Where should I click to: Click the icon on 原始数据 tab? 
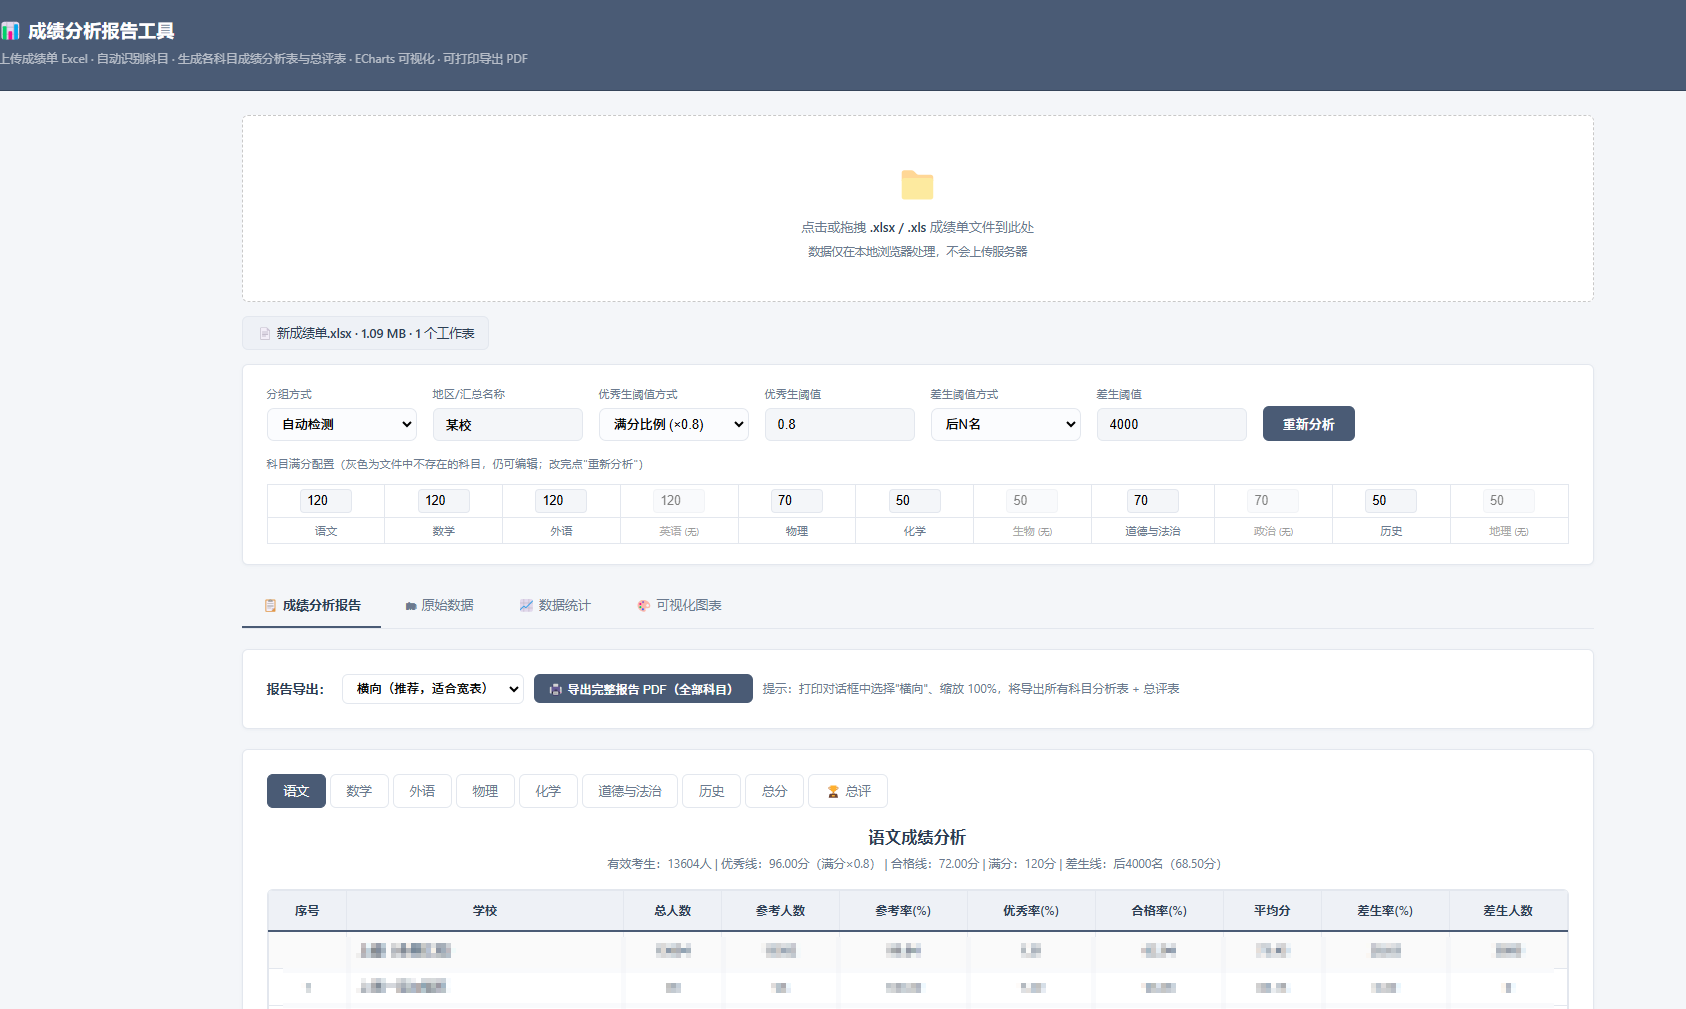pos(411,606)
